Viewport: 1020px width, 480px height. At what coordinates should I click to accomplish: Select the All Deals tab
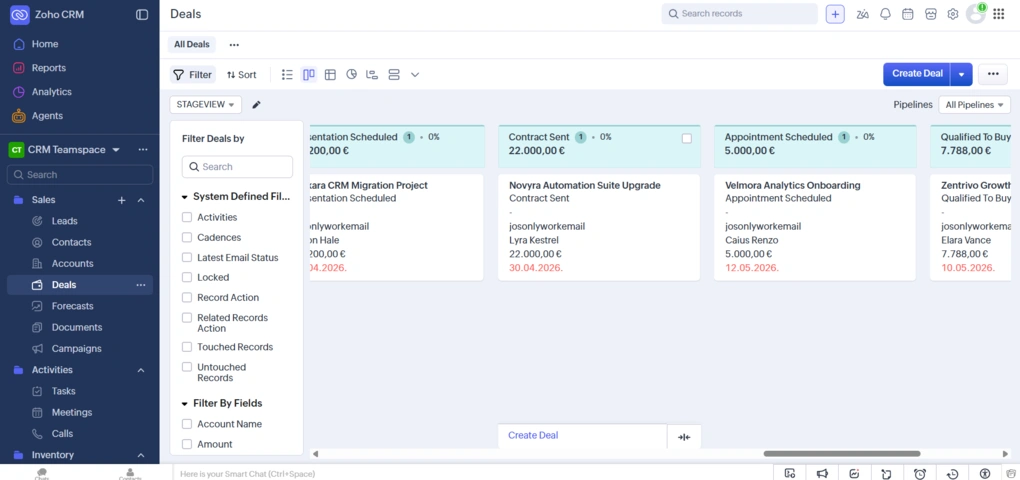[192, 45]
